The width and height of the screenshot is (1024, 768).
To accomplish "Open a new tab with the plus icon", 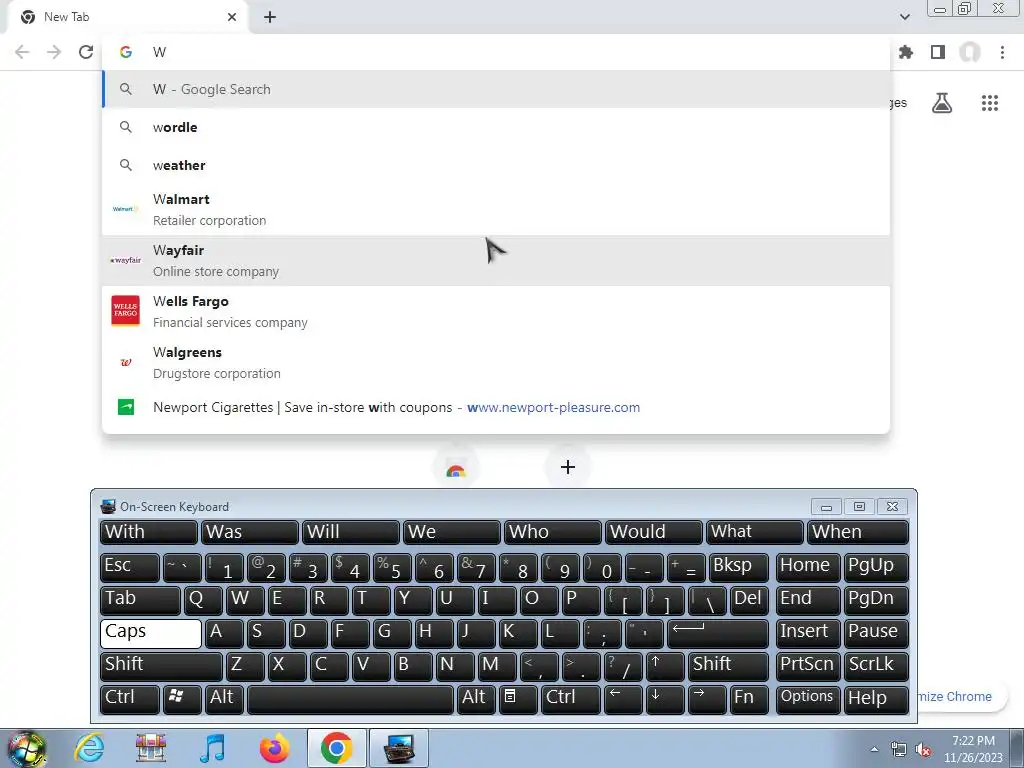I will pos(270,17).
